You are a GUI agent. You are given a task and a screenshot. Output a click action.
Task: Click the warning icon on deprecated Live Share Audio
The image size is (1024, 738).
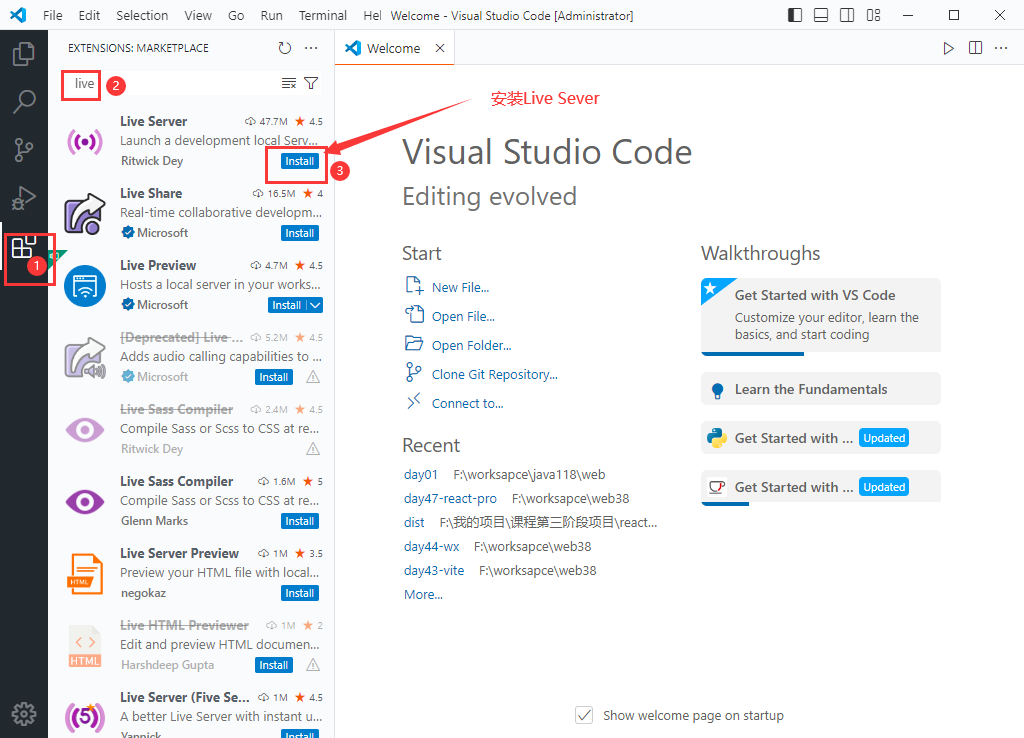click(313, 377)
